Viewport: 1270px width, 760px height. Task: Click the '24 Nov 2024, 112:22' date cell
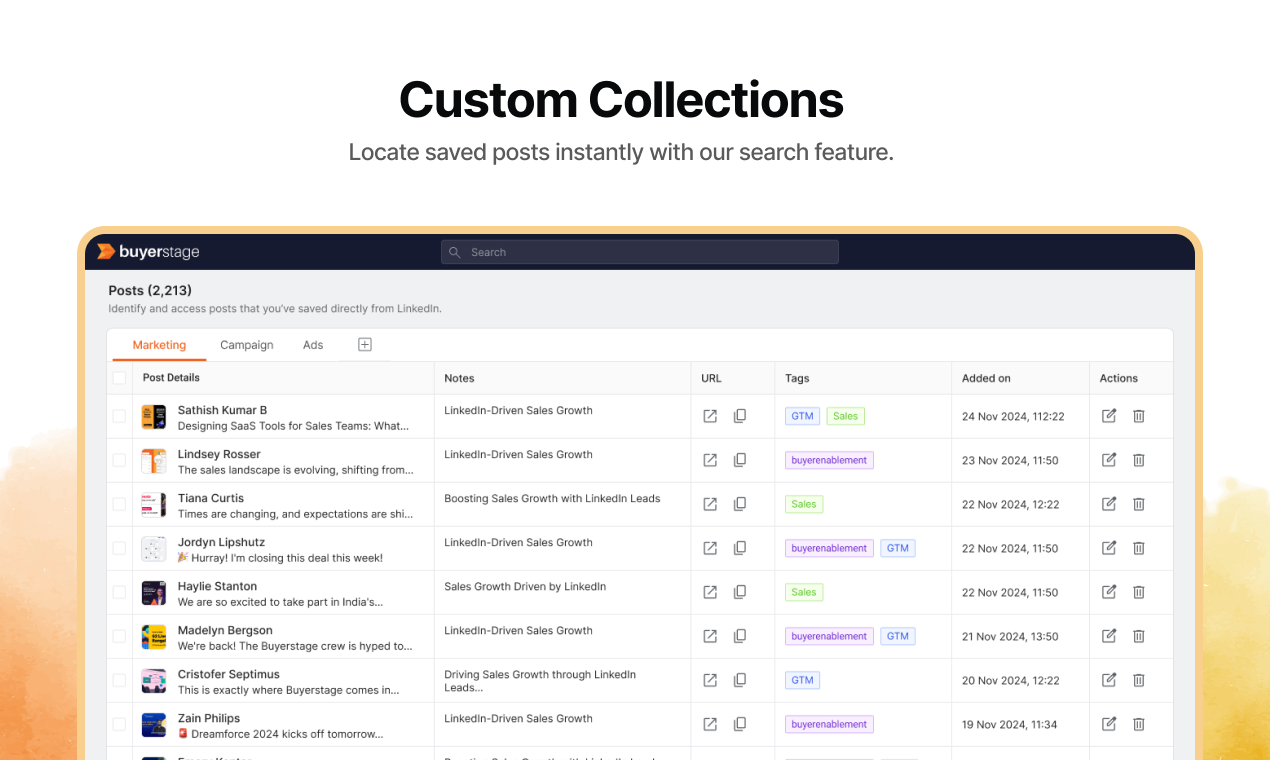coord(1013,416)
